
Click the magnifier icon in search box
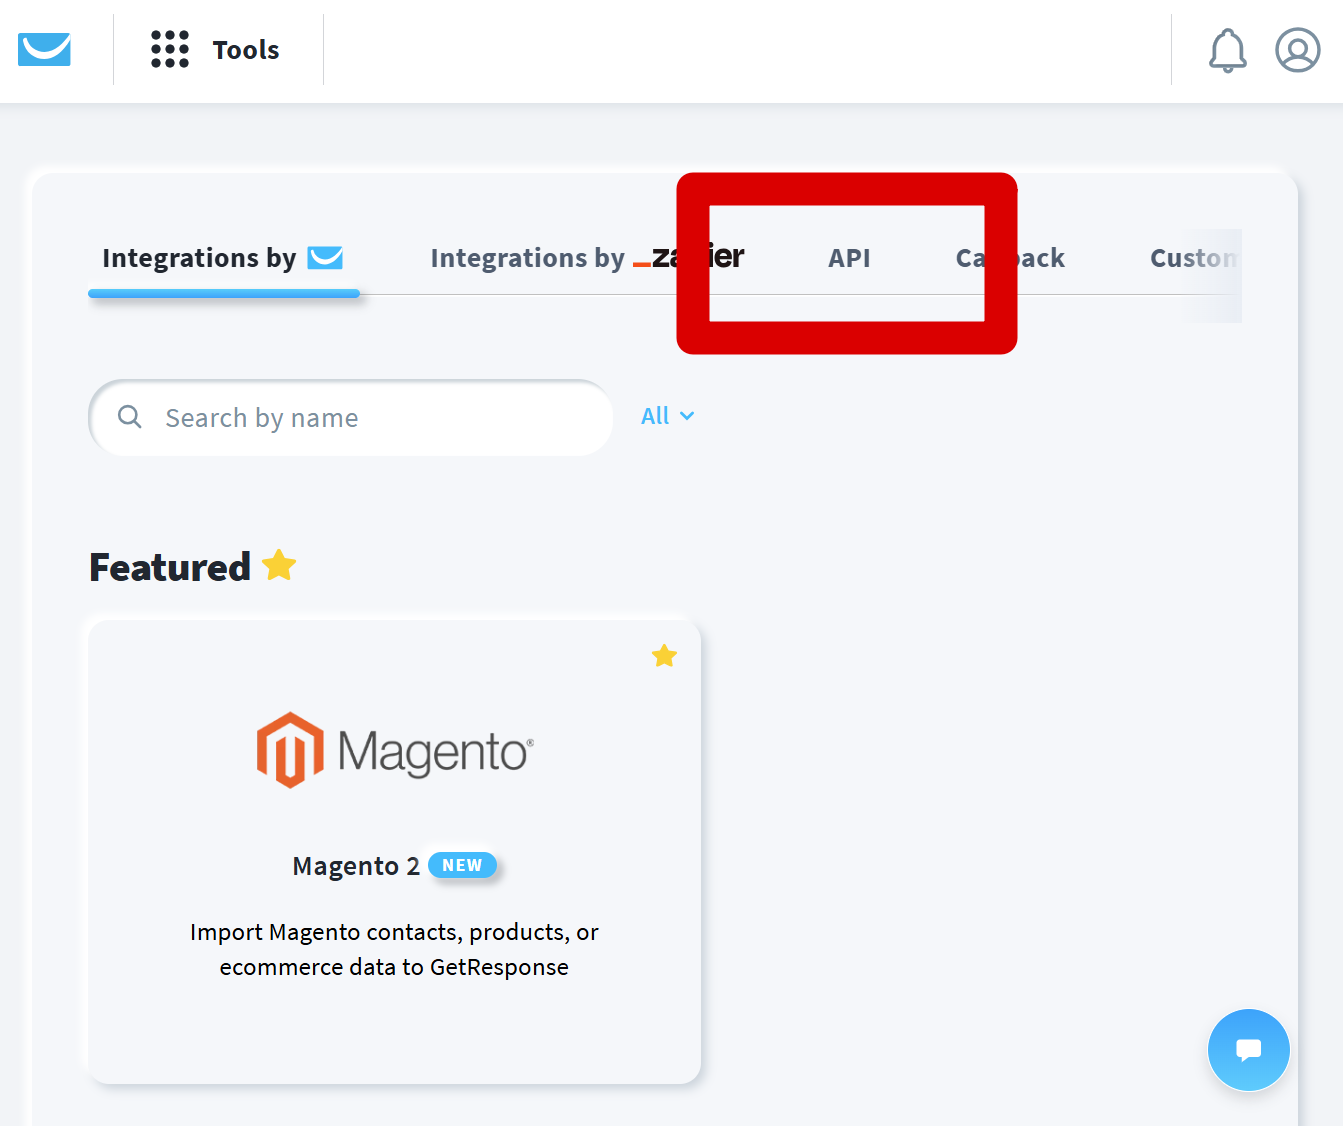130,417
